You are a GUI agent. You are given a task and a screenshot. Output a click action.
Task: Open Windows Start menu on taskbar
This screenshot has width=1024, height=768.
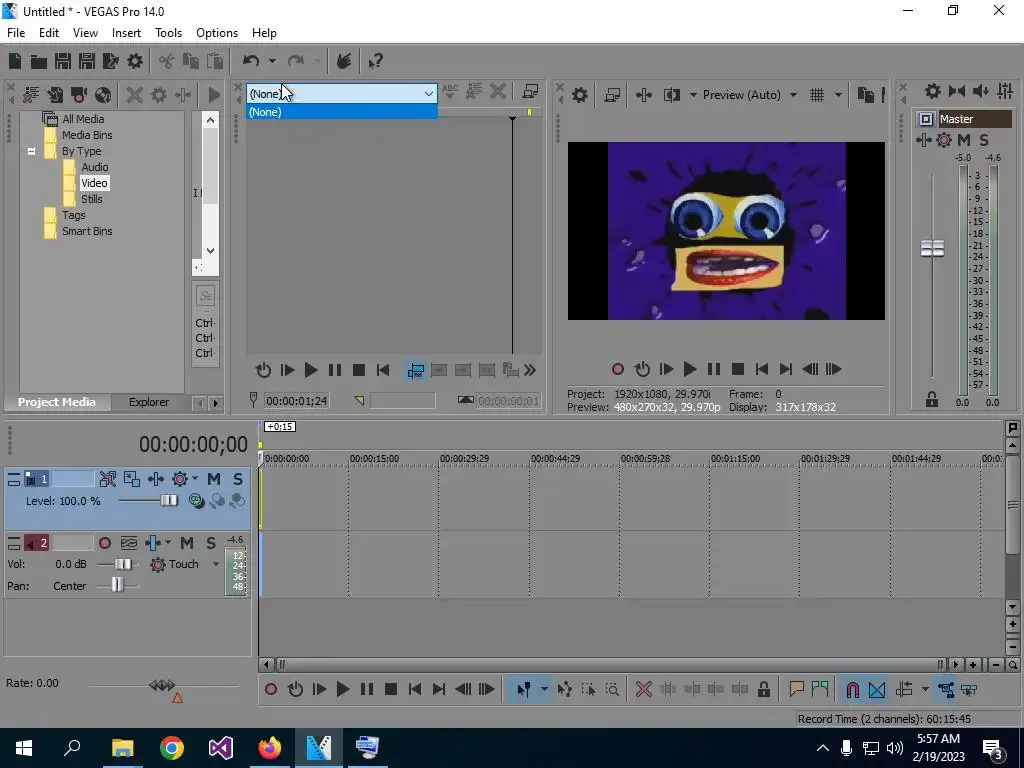pyautogui.click(x=24, y=748)
